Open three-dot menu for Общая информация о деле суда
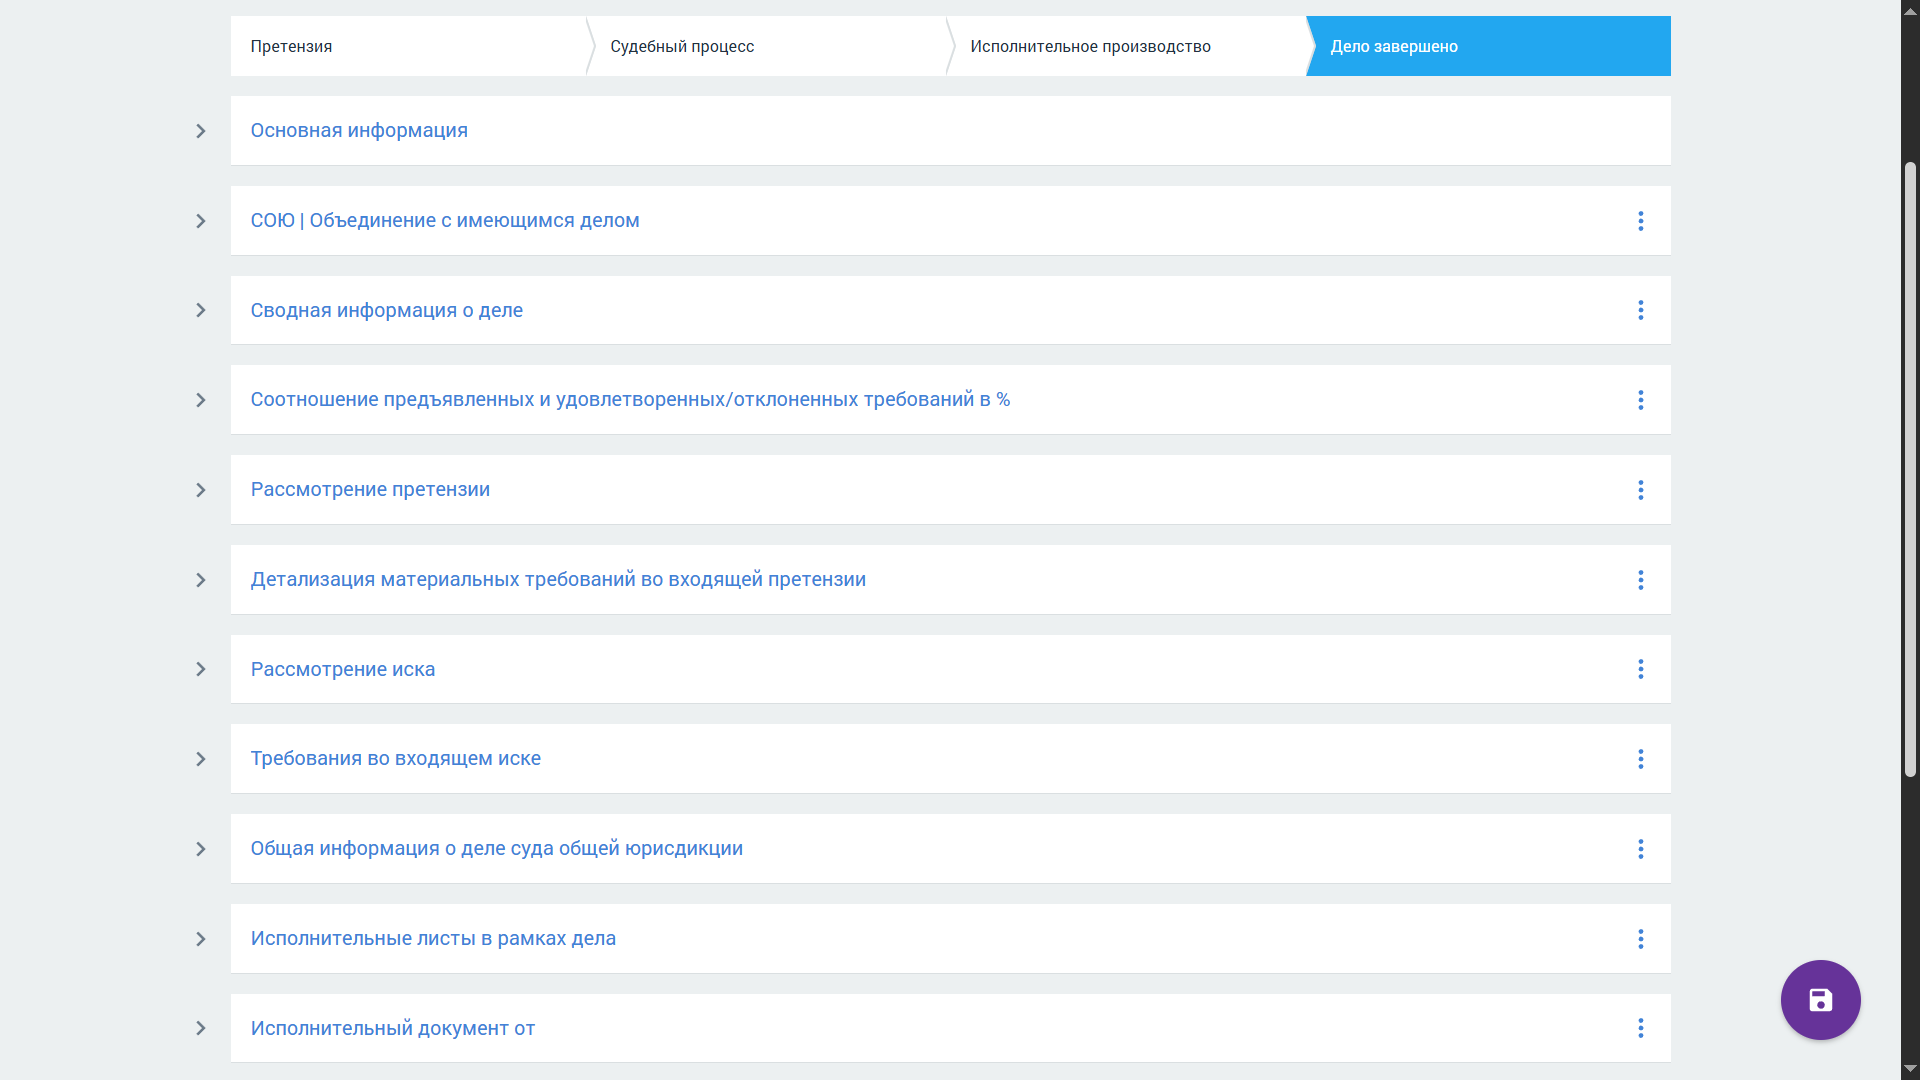 pyautogui.click(x=1640, y=849)
